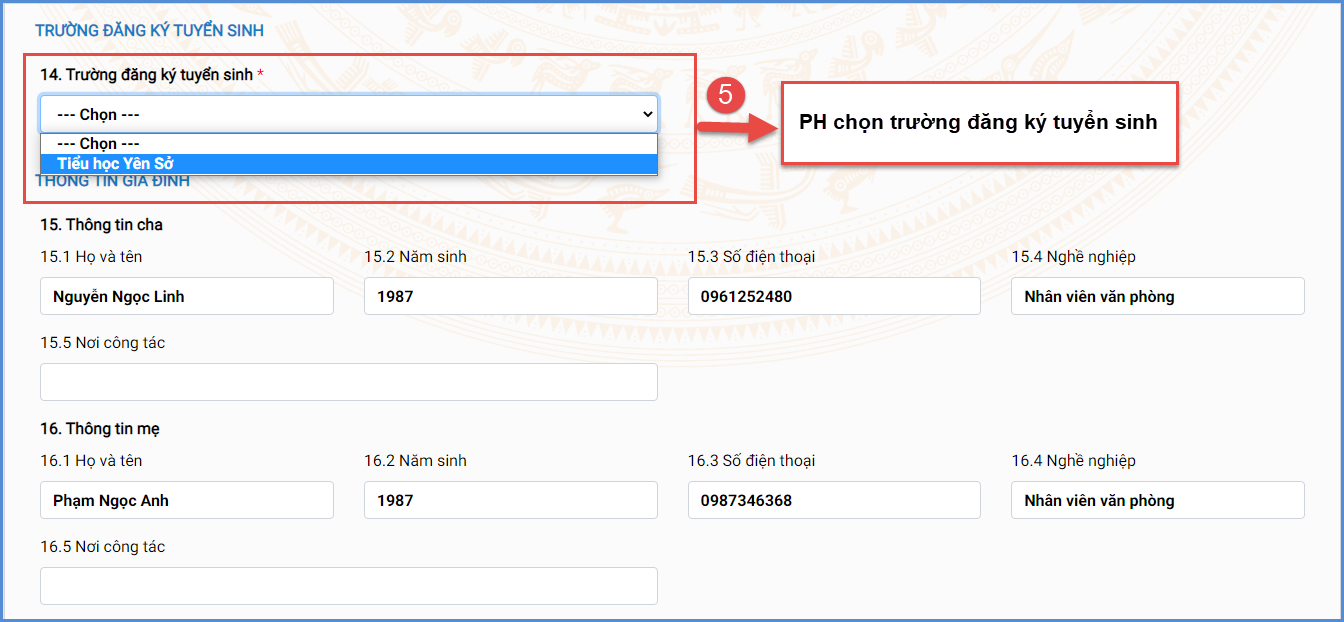Click the '16. Thông tin mẹ' label
The width and height of the screenshot is (1344, 622).
[100, 429]
